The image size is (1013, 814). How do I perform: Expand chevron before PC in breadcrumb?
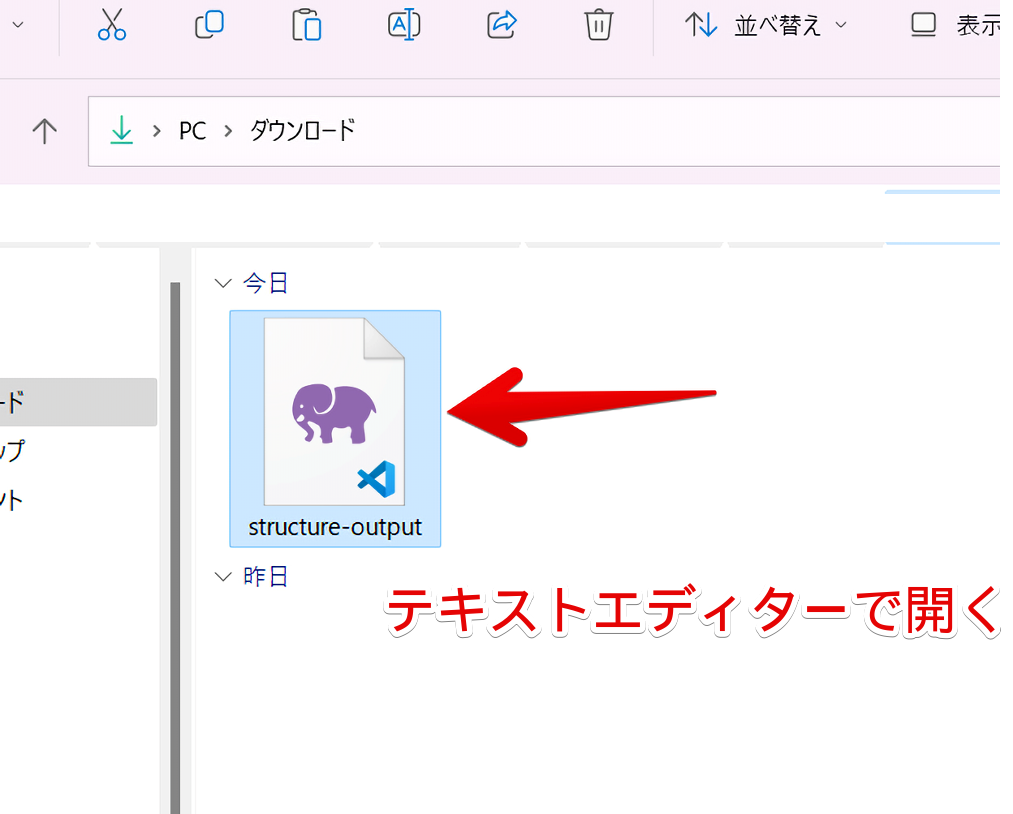[x=156, y=131]
